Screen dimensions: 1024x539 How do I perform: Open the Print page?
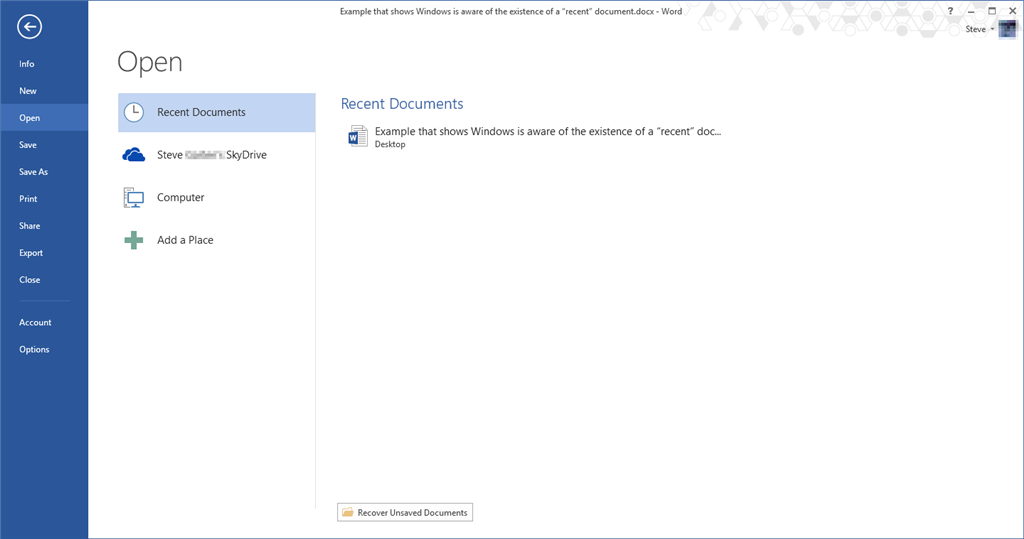coord(44,199)
